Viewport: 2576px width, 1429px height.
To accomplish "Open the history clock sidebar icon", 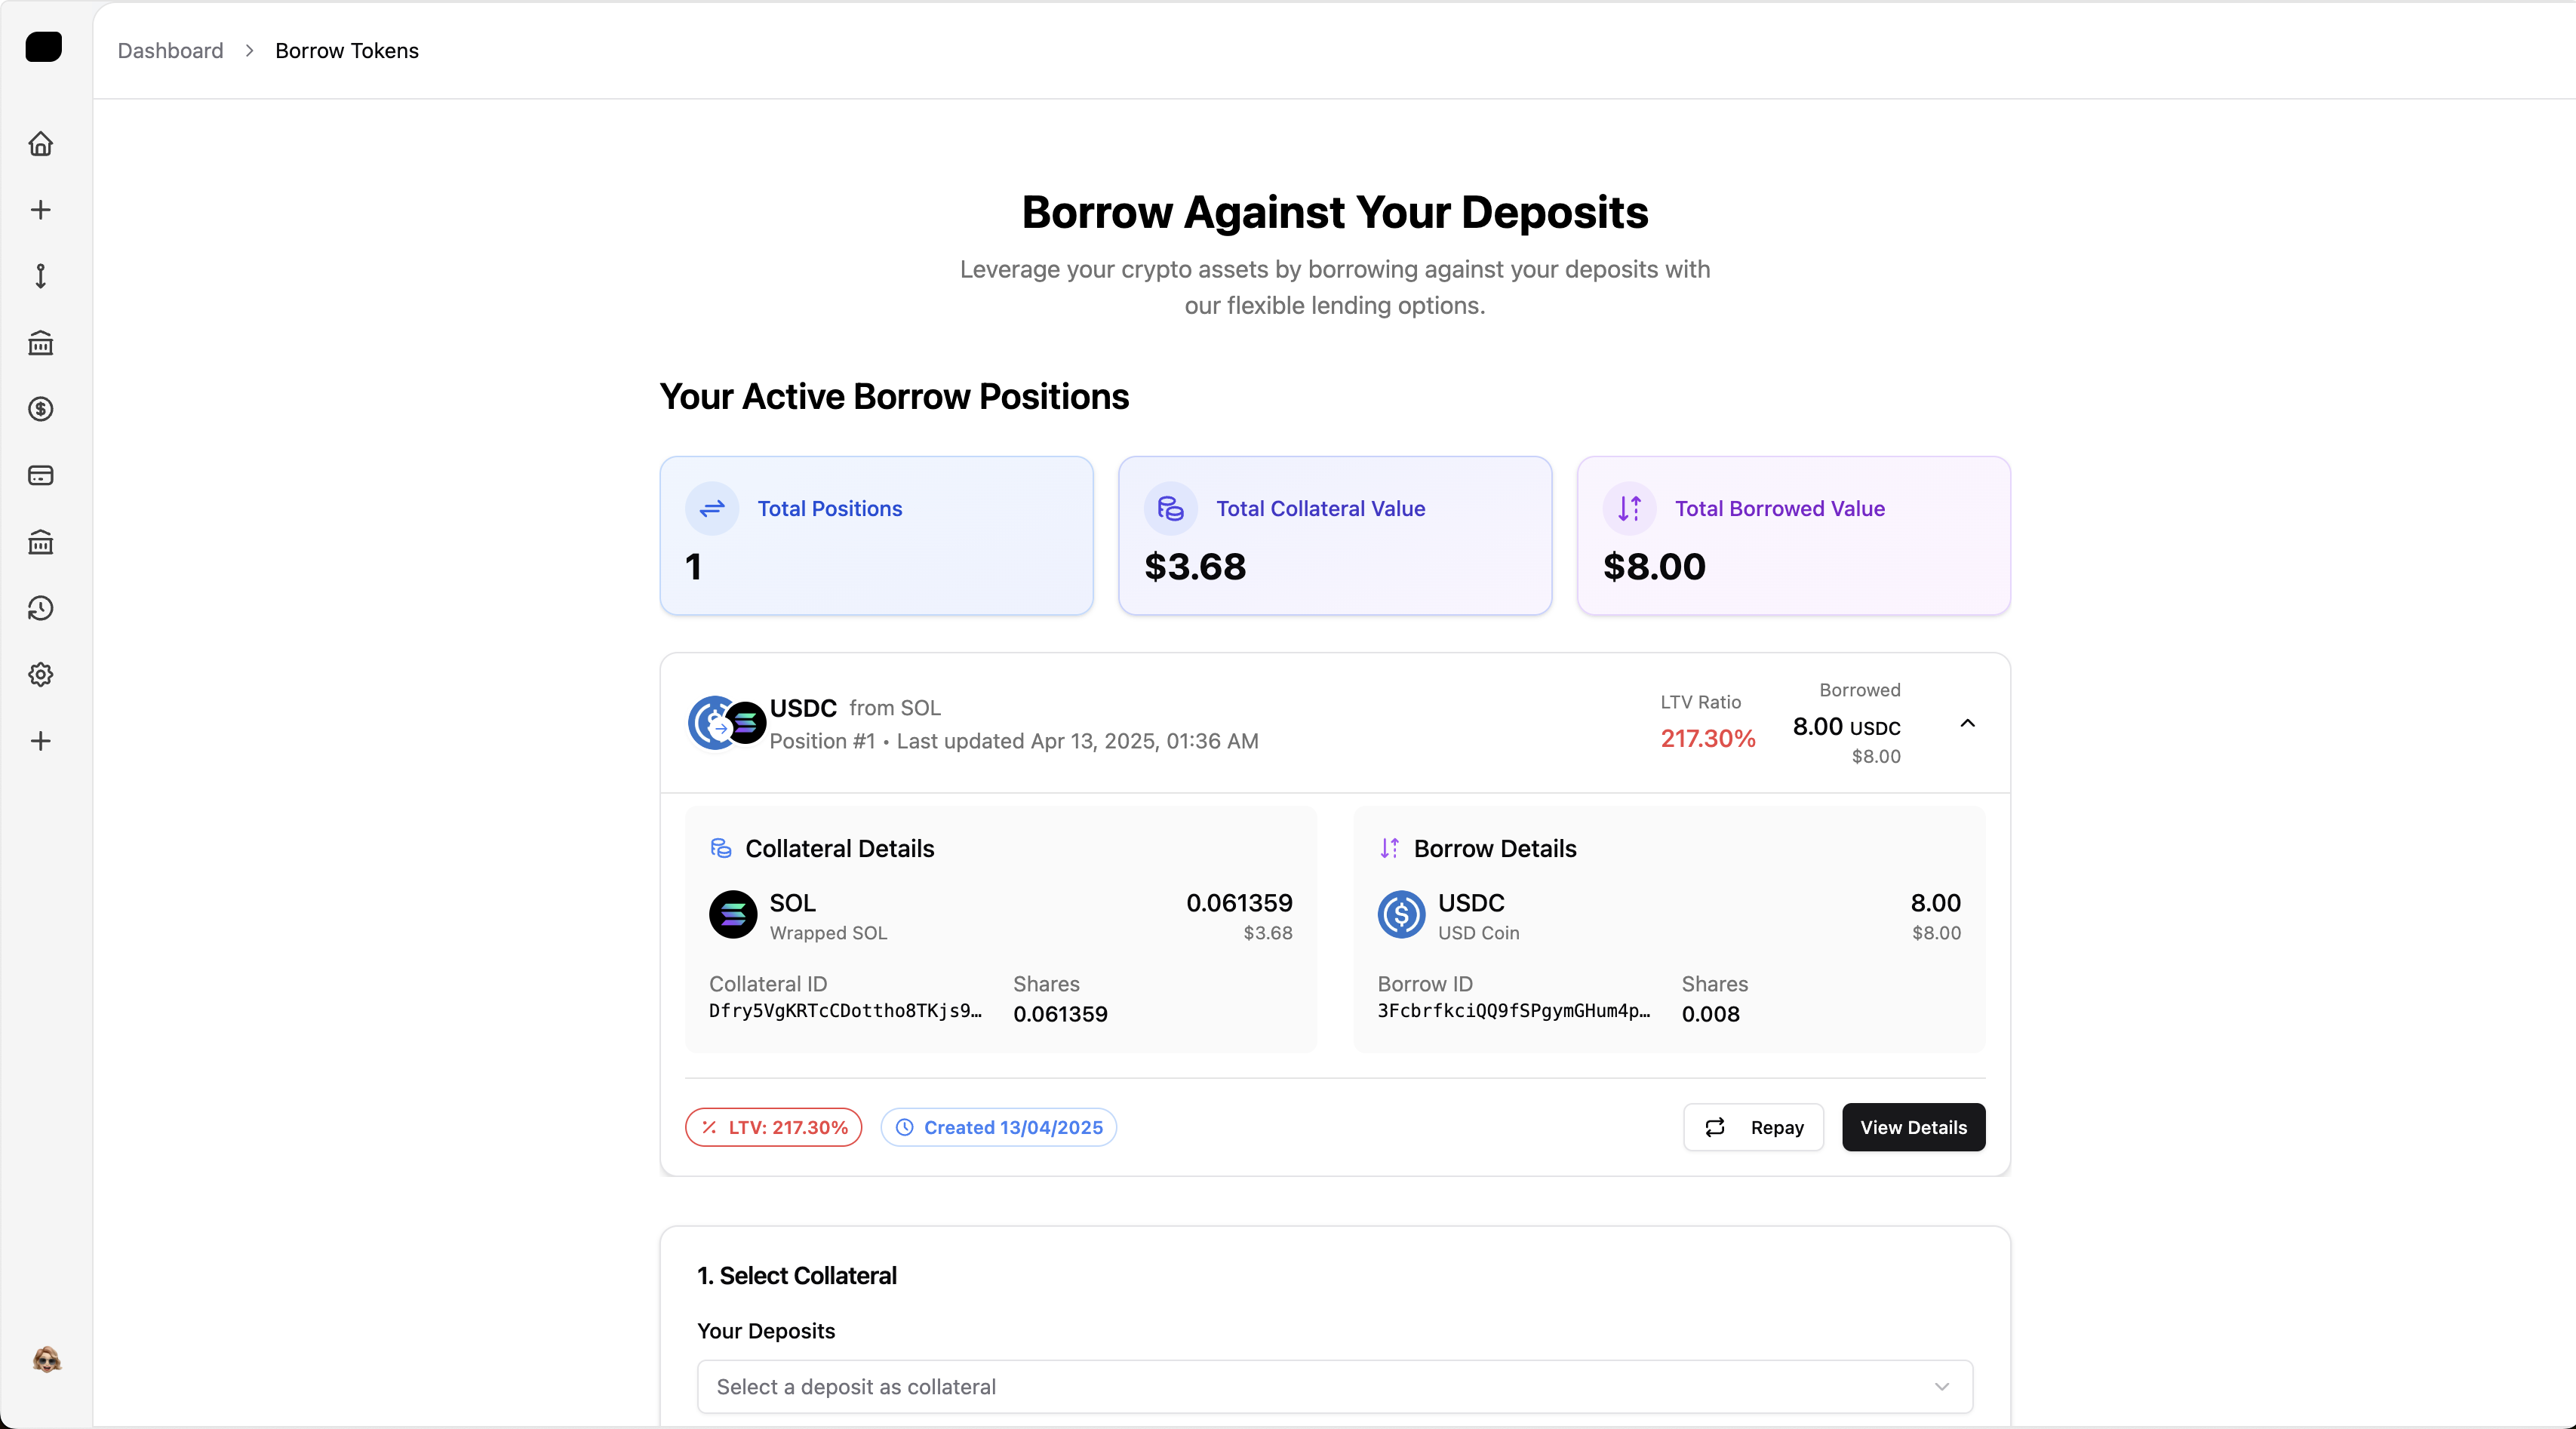I will 41,608.
